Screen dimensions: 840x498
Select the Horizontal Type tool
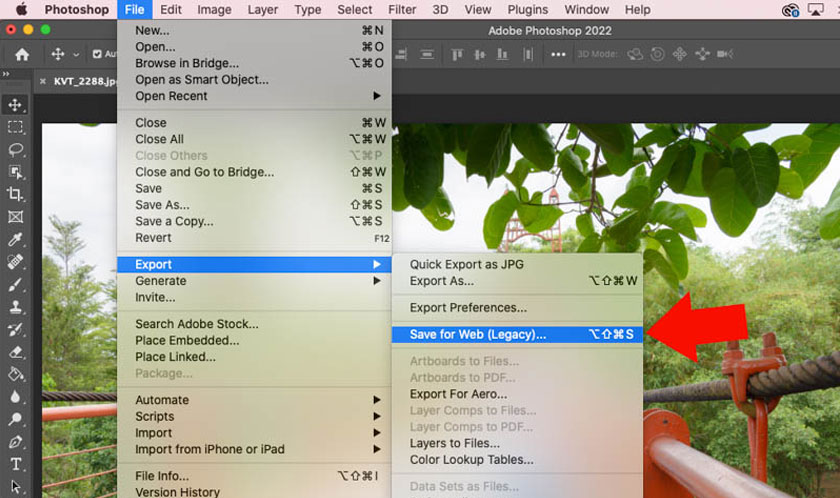pyautogui.click(x=15, y=464)
